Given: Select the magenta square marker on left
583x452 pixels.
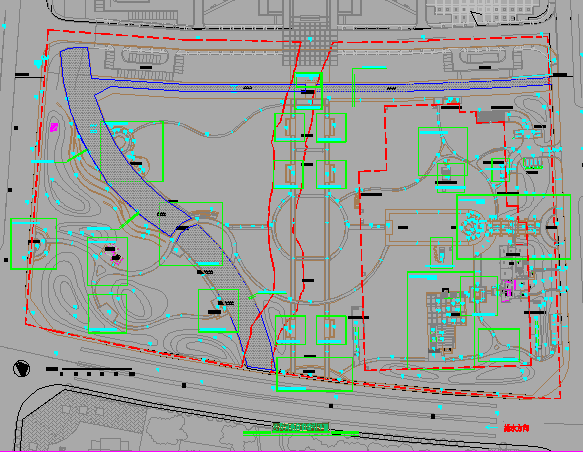Looking at the screenshot, I should 54,127.
